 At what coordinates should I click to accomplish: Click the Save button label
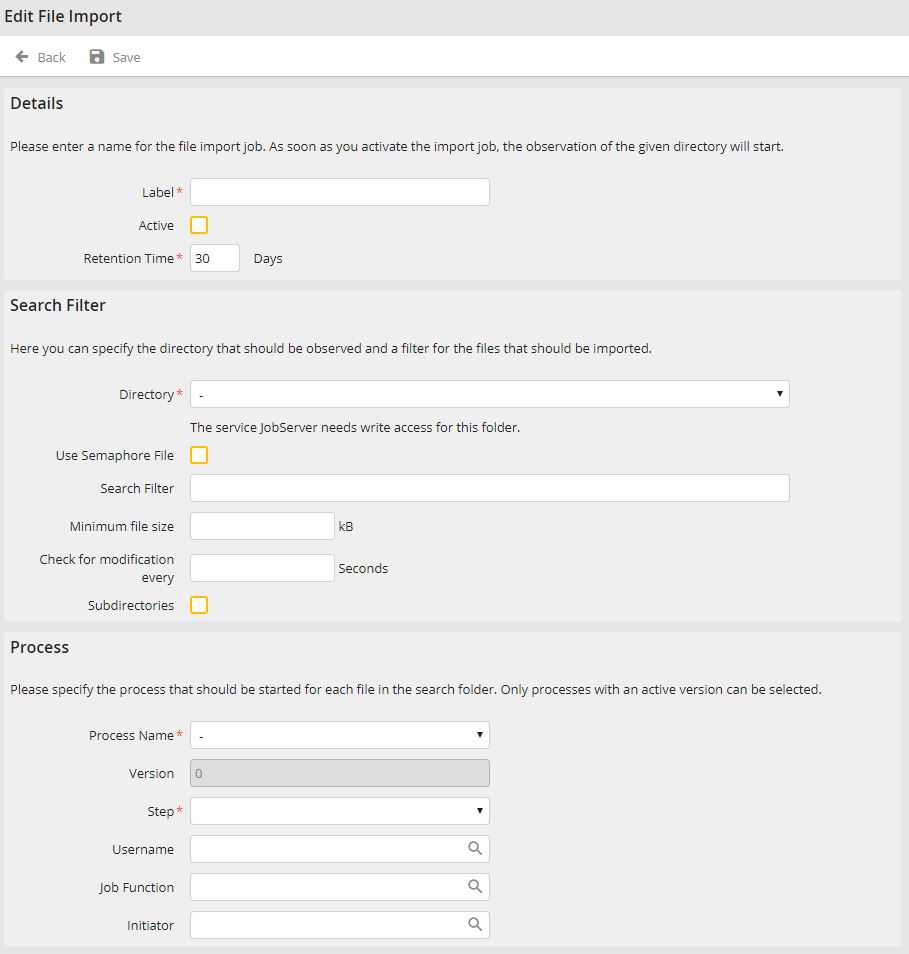click(127, 57)
